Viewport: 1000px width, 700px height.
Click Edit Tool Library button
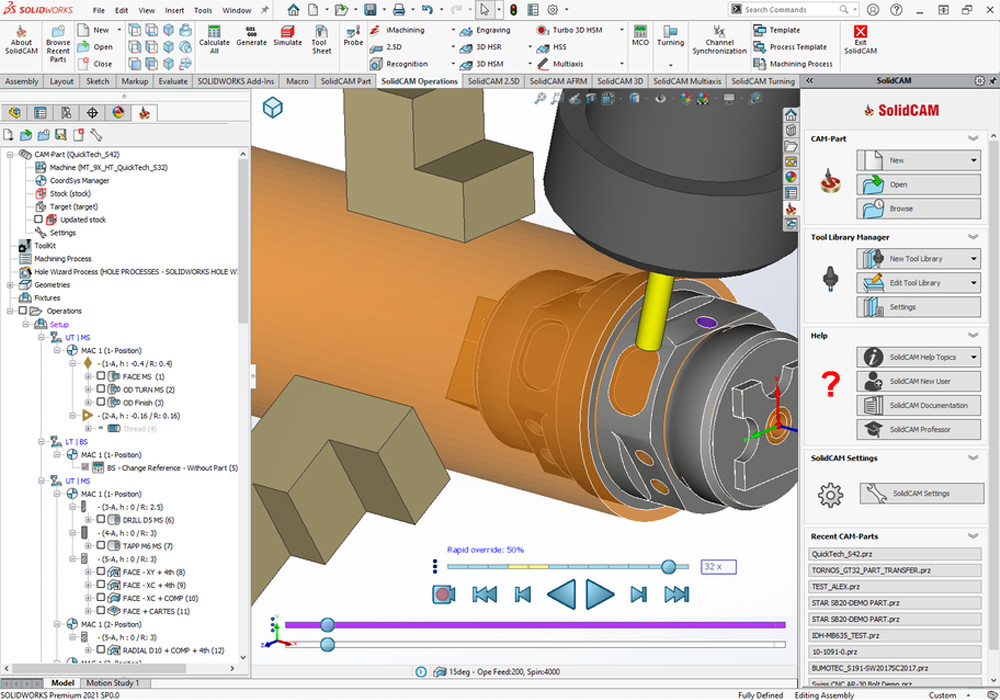(918, 282)
